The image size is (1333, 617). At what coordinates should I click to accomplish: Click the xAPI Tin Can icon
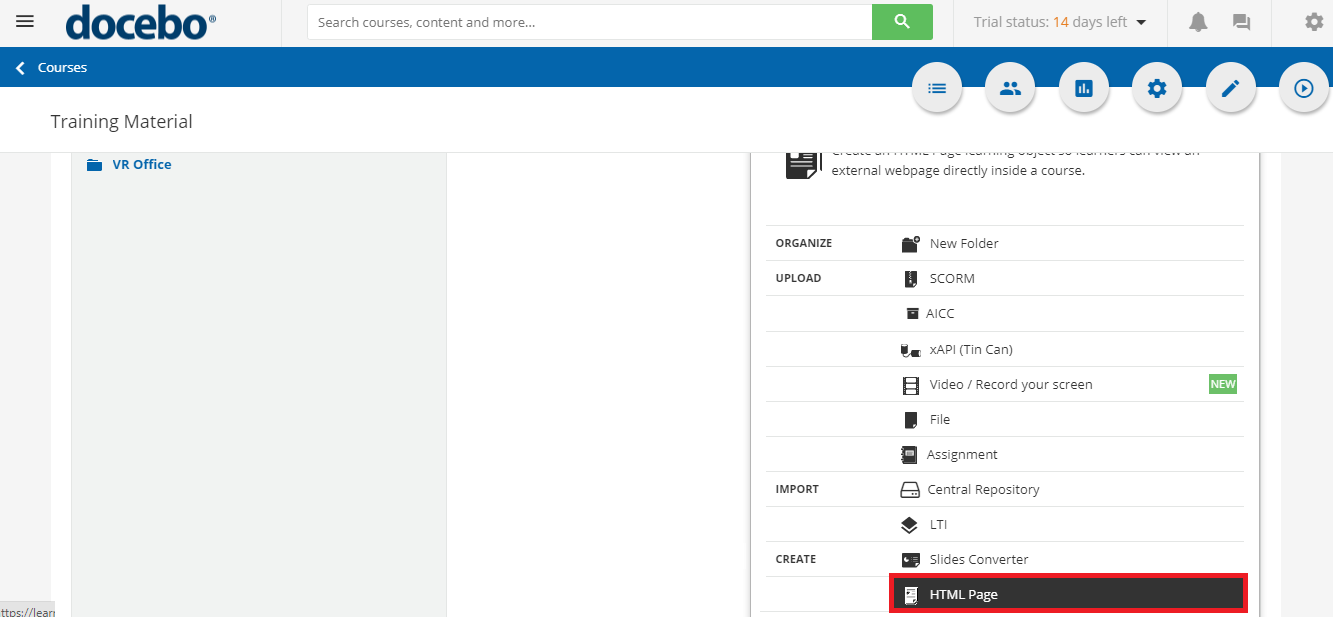click(x=910, y=350)
